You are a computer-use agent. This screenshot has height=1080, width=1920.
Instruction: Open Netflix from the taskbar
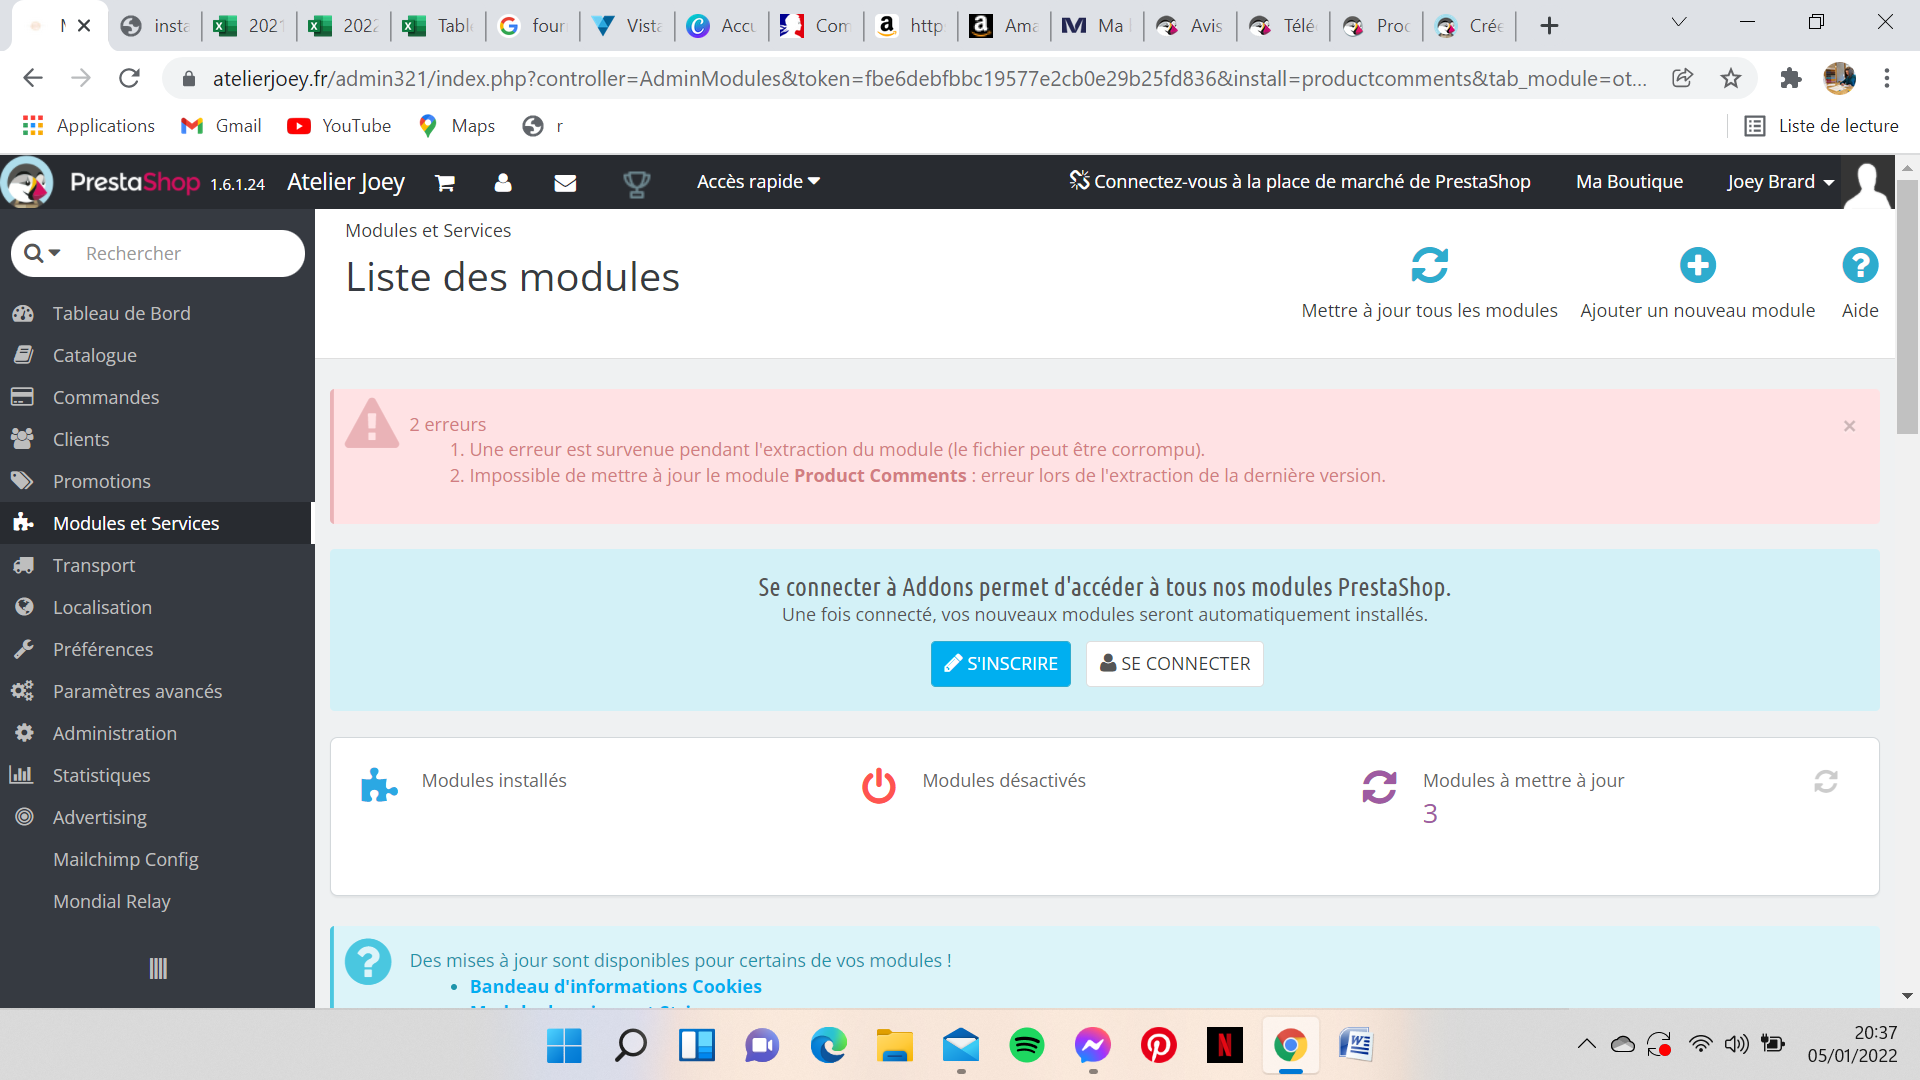coord(1224,1045)
